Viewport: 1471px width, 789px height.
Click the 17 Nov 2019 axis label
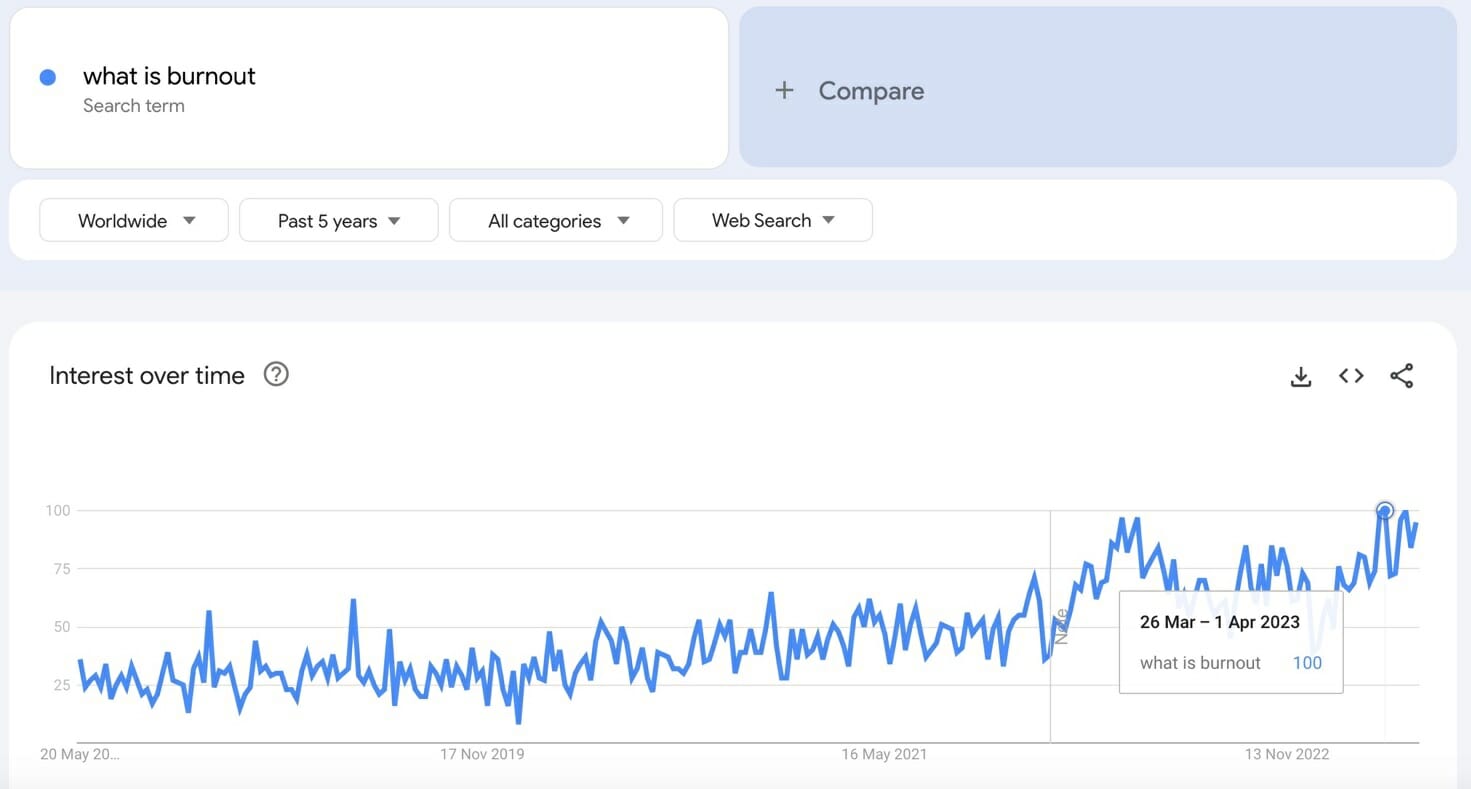pyautogui.click(x=482, y=754)
